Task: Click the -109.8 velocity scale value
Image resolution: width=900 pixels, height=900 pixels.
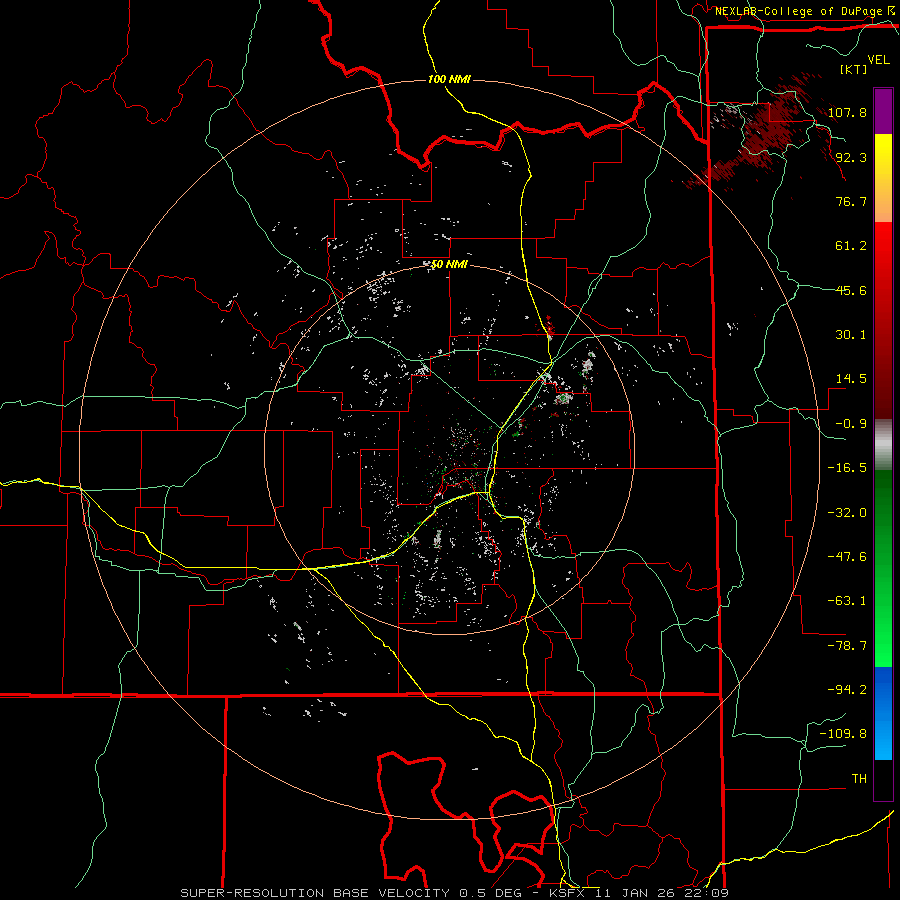Action: tap(843, 734)
